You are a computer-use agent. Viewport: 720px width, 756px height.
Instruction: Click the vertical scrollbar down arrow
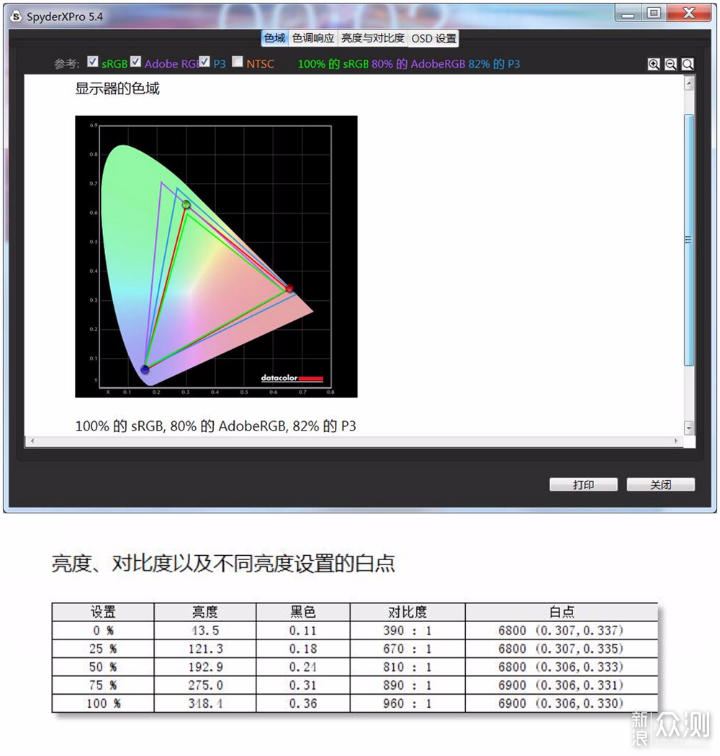[688, 427]
